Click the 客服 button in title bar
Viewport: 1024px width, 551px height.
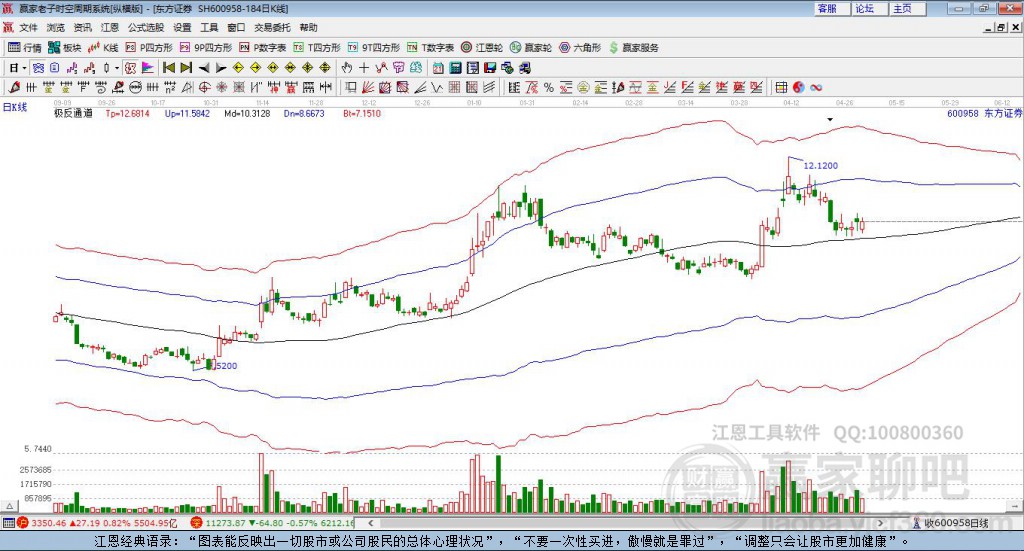pos(831,8)
